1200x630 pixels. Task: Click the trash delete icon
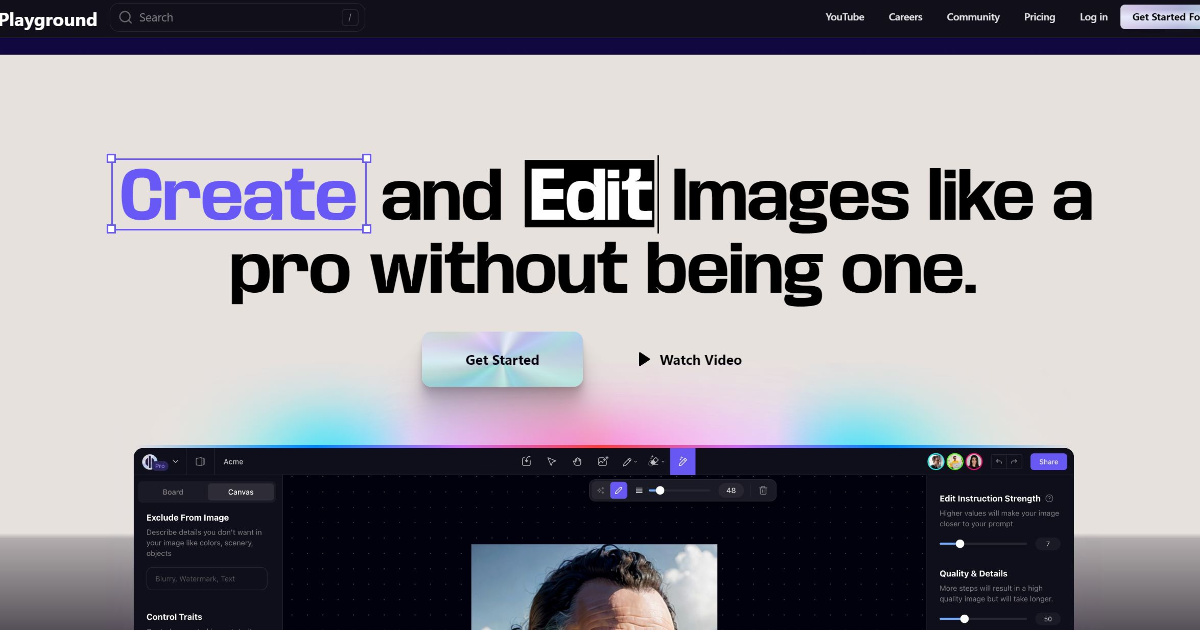[x=763, y=490]
